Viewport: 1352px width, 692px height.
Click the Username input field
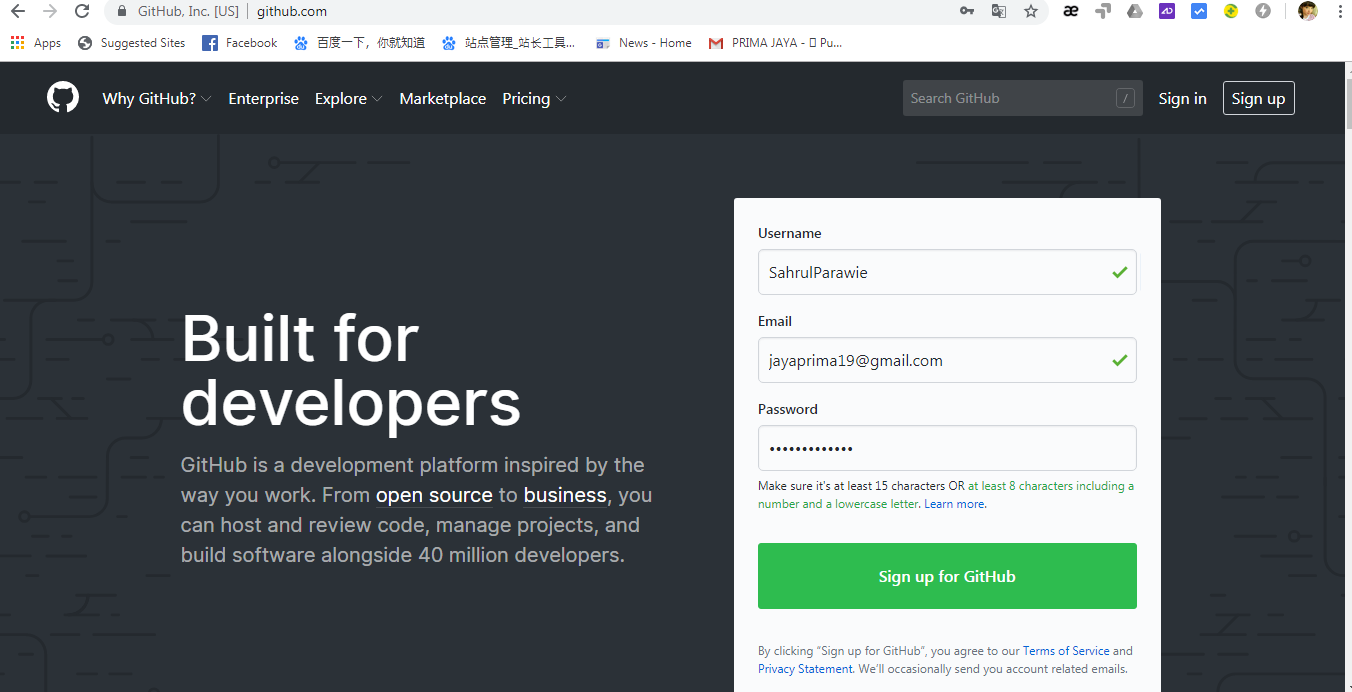pyautogui.click(x=947, y=272)
